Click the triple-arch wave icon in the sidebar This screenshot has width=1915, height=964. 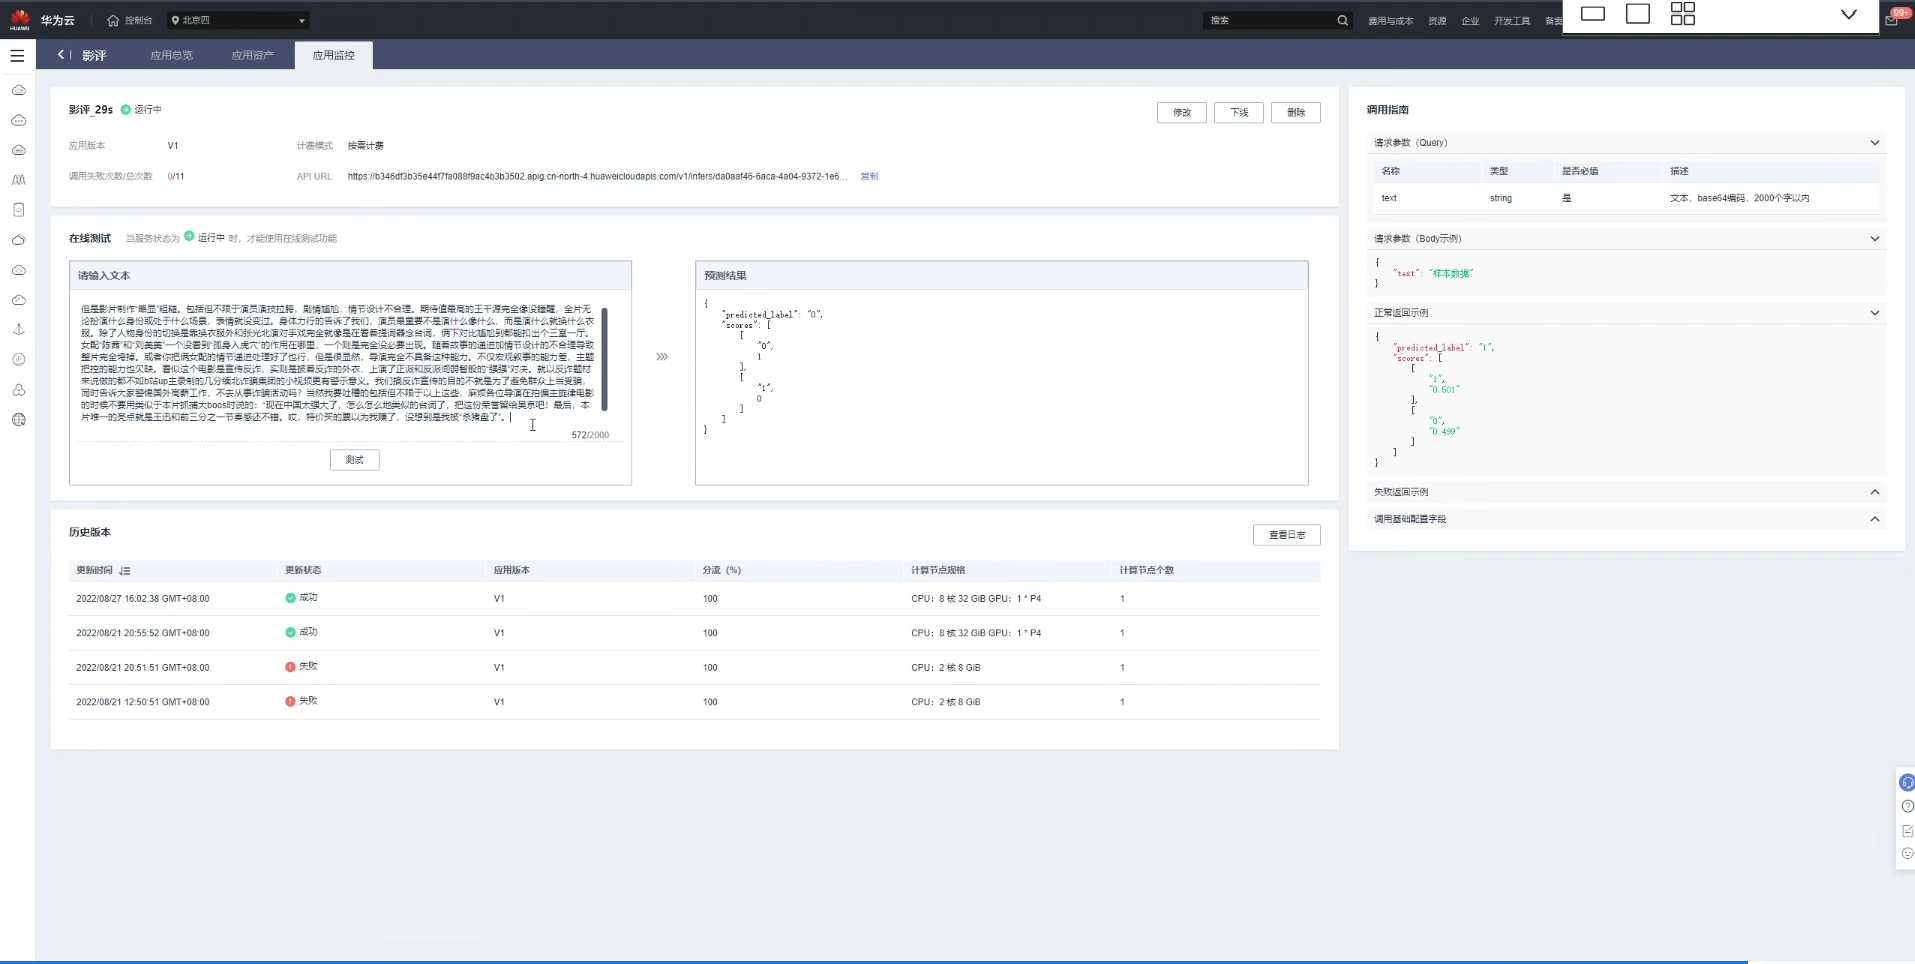18,180
